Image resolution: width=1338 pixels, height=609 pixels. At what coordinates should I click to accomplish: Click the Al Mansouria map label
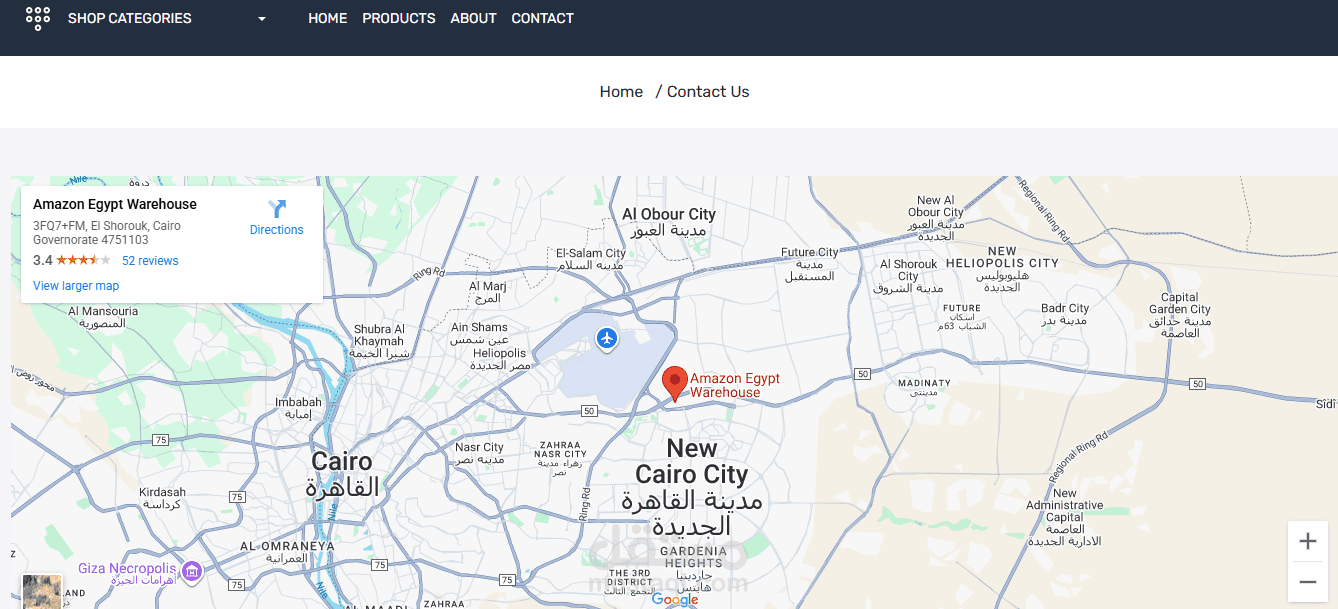click(103, 317)
